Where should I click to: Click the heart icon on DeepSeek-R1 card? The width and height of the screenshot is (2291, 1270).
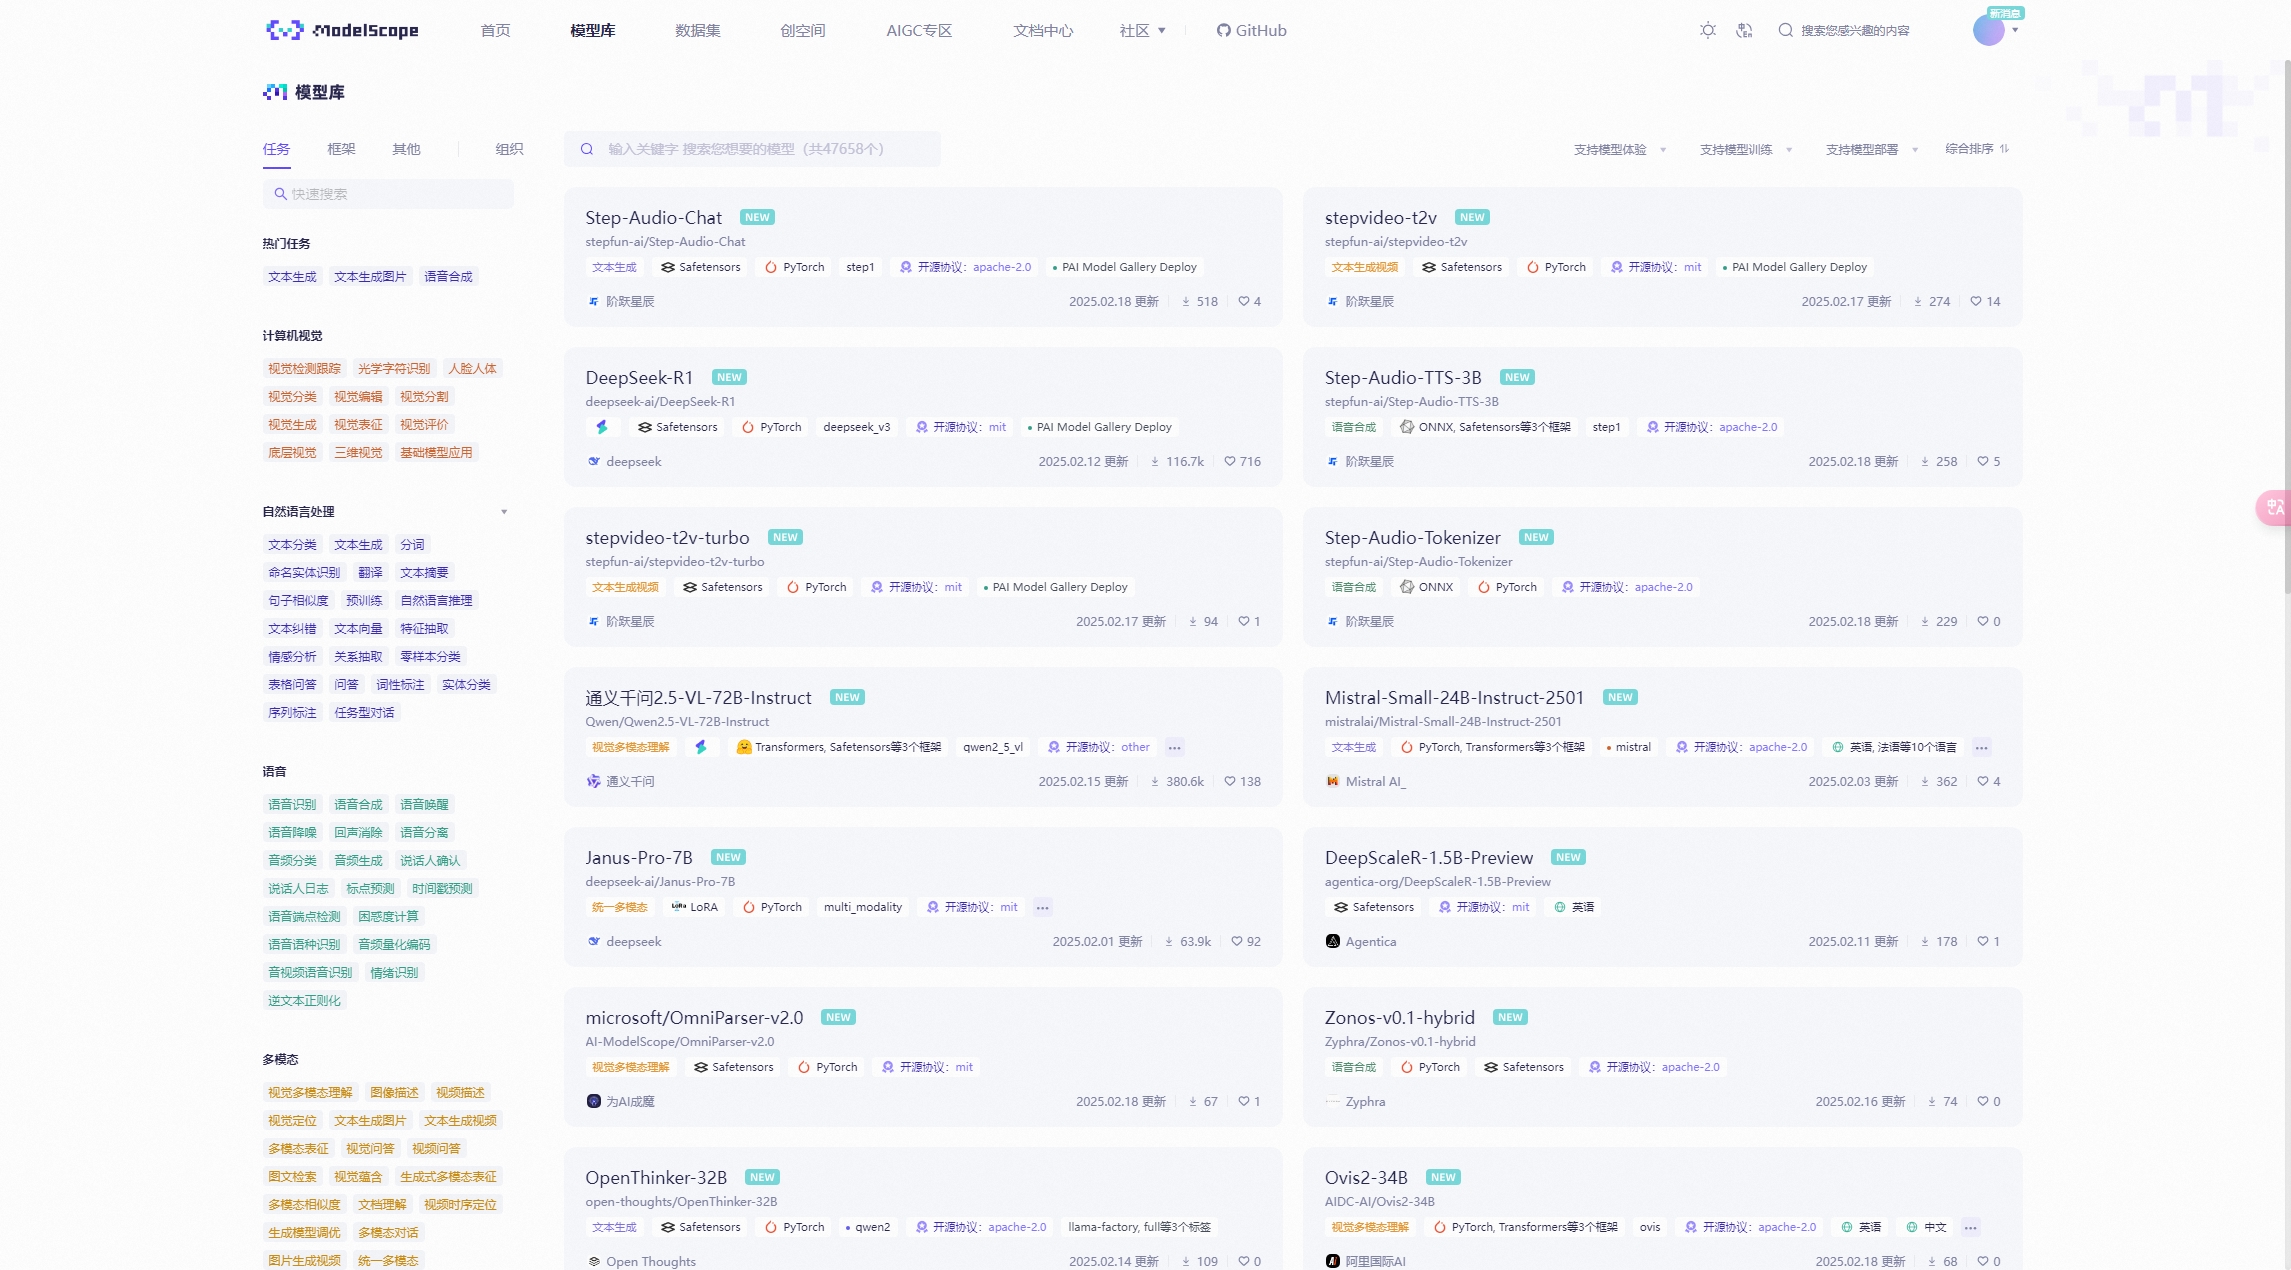click(1230, 461)
